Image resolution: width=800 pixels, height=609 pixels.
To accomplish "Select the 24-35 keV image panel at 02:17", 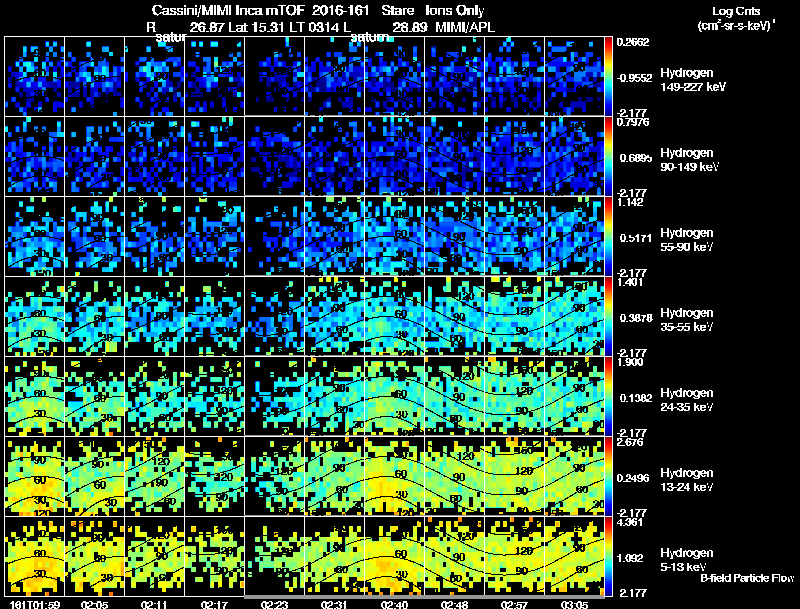I will coord(214,396).
